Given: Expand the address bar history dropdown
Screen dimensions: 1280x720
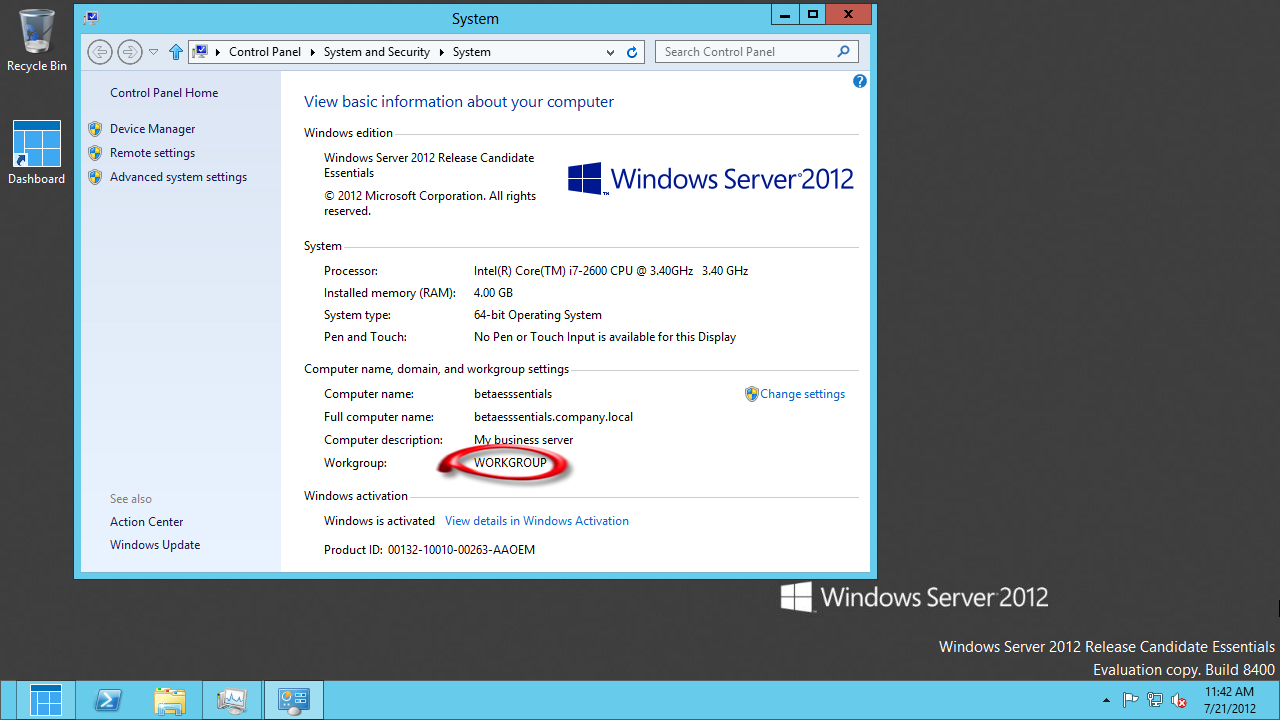Looking at the screenshot, I should [x=611, y=52].
